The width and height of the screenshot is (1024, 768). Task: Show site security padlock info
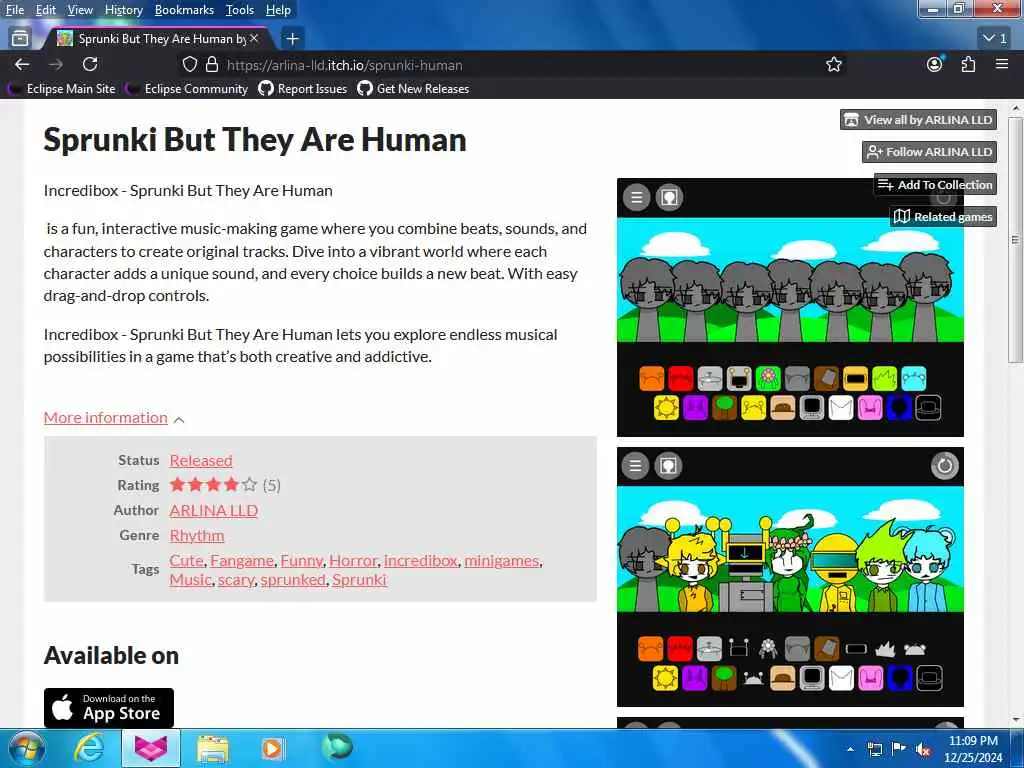[x=212, y=65]
